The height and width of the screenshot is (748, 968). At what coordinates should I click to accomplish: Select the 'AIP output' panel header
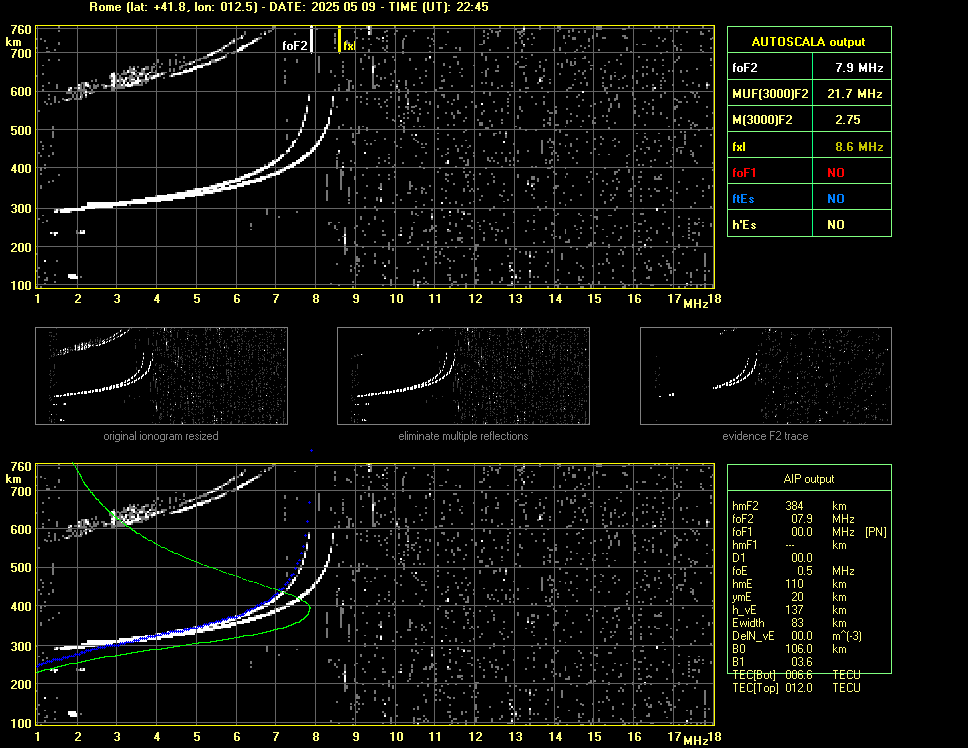click(809, 479)
